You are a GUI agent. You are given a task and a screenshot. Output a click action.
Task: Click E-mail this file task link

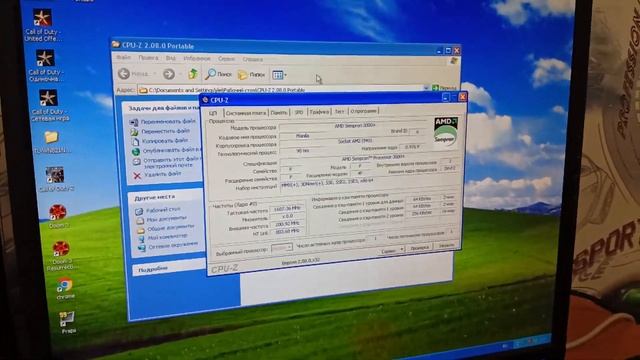171,162
